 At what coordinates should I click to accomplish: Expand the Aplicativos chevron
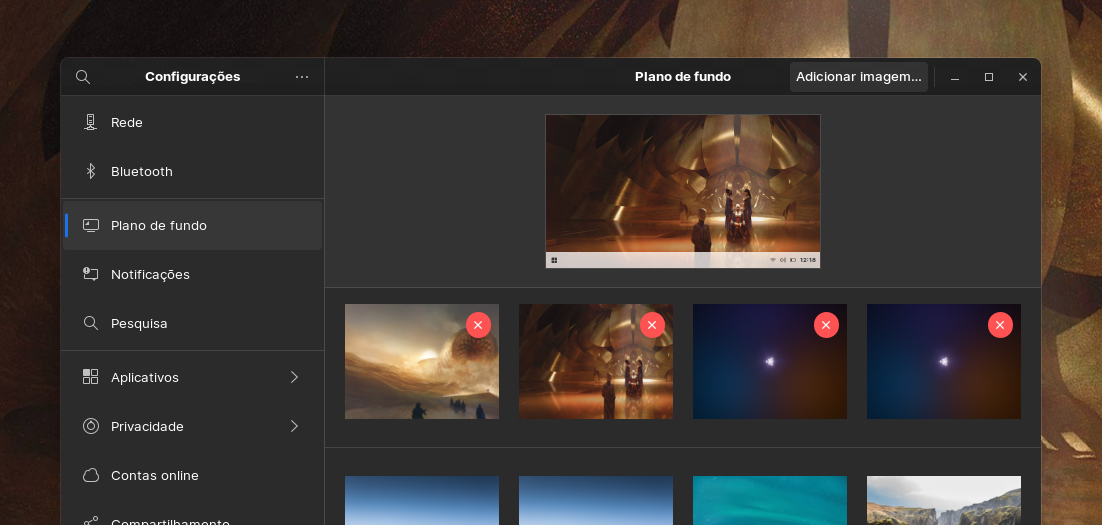pyautogui.click(x=294, y=377)
